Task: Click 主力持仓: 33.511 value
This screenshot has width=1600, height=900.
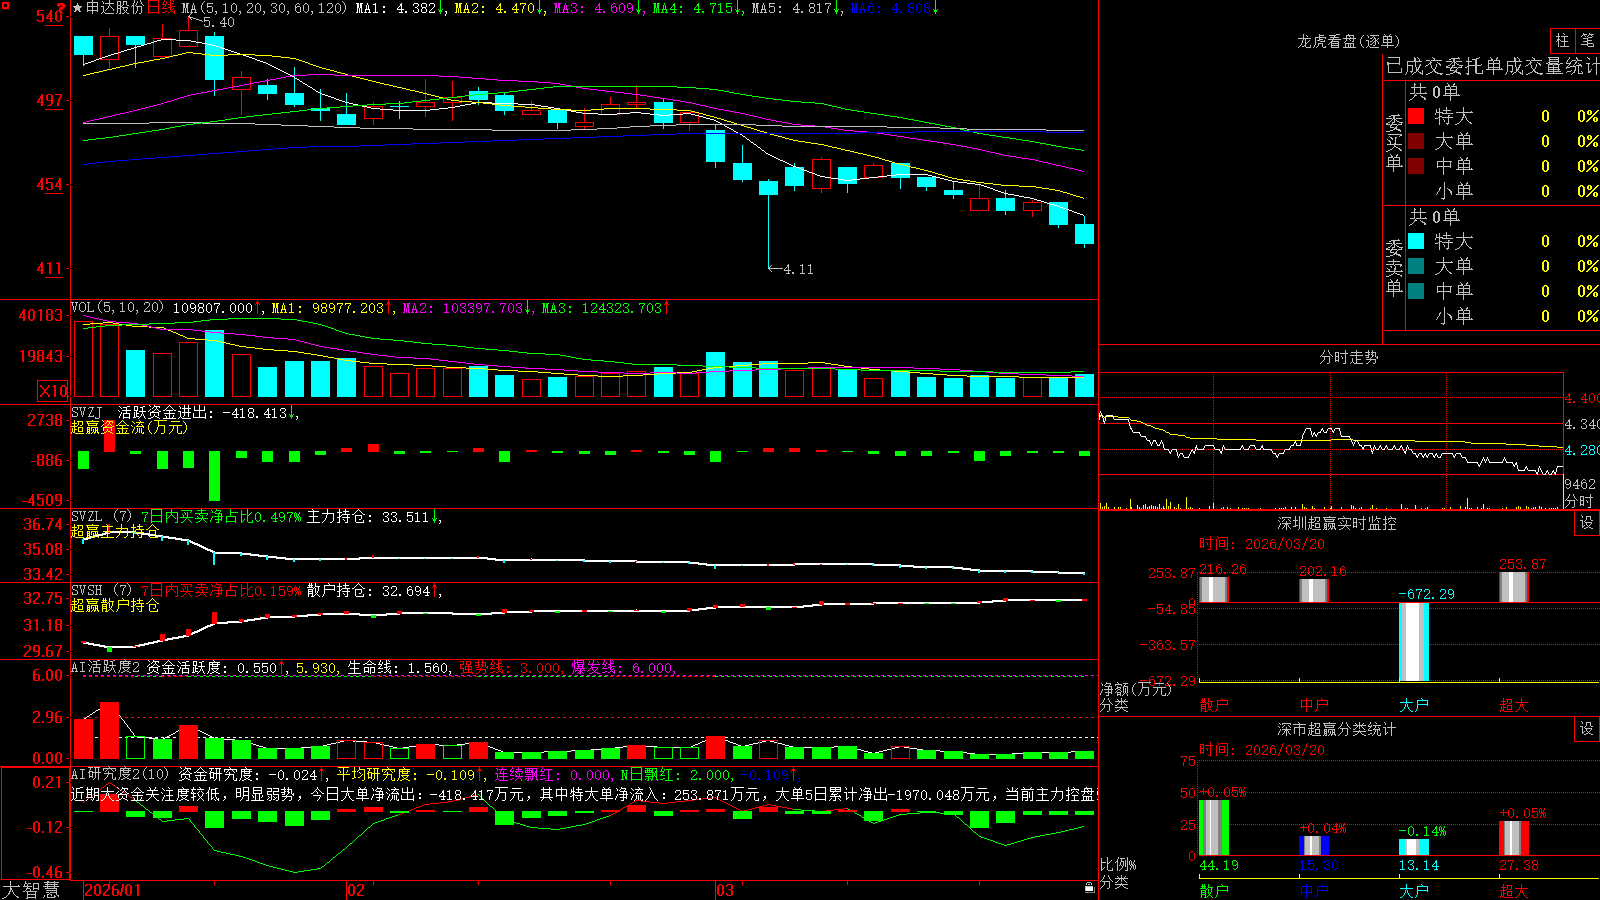Action: pos(372,517)
